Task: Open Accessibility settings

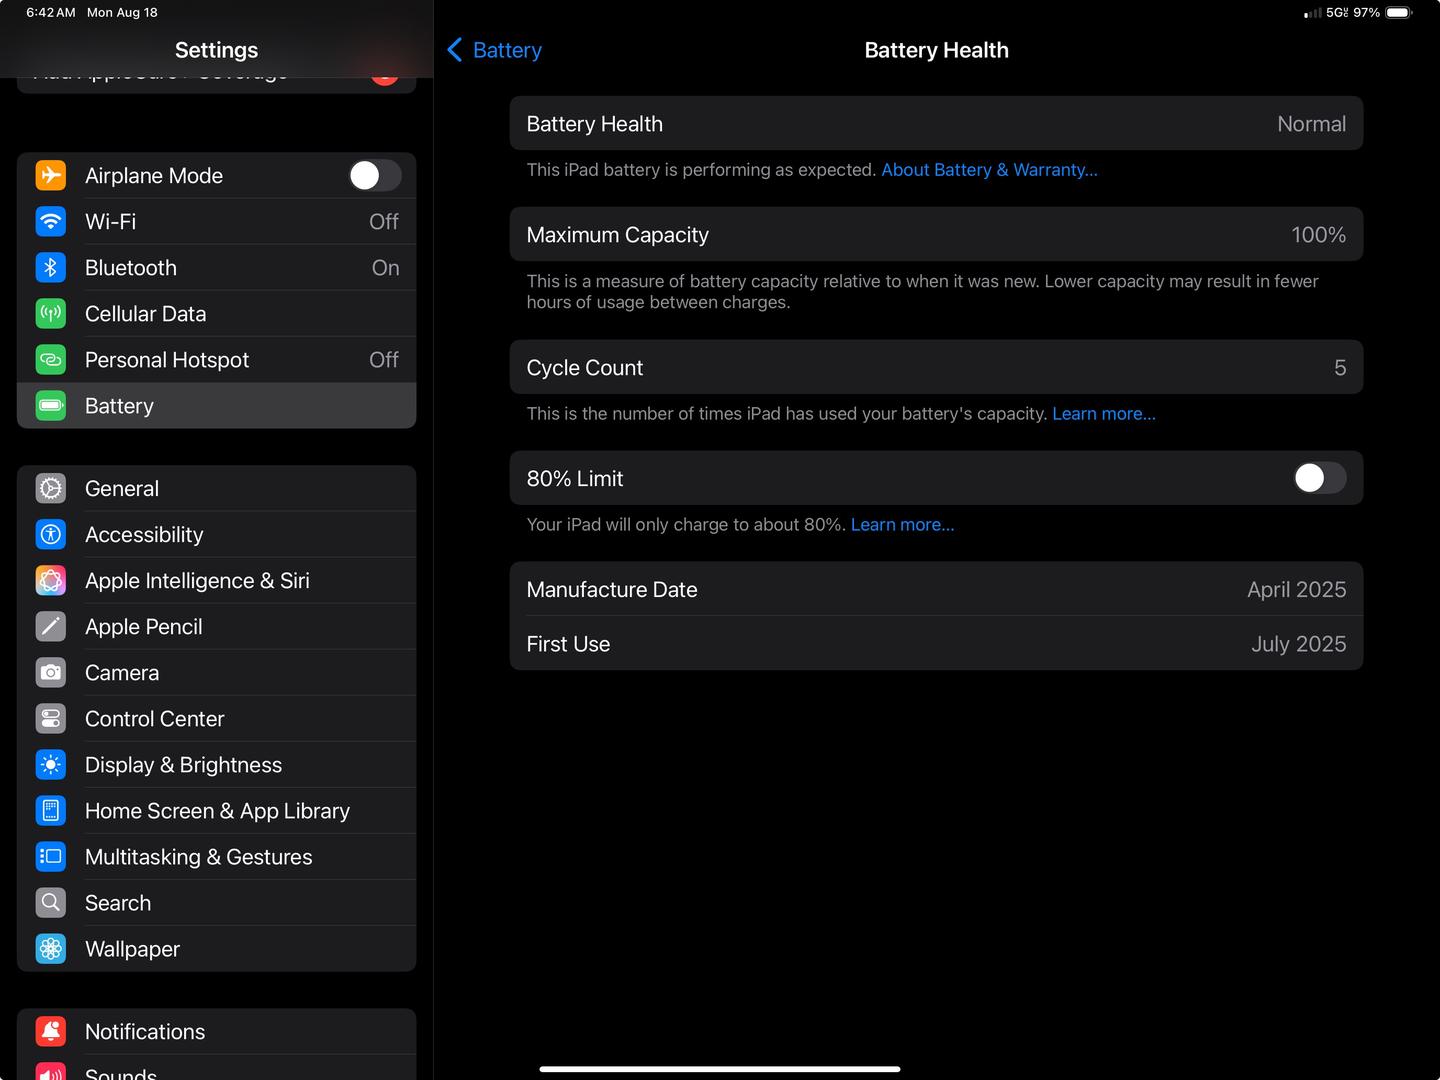Action: (217, 534)
